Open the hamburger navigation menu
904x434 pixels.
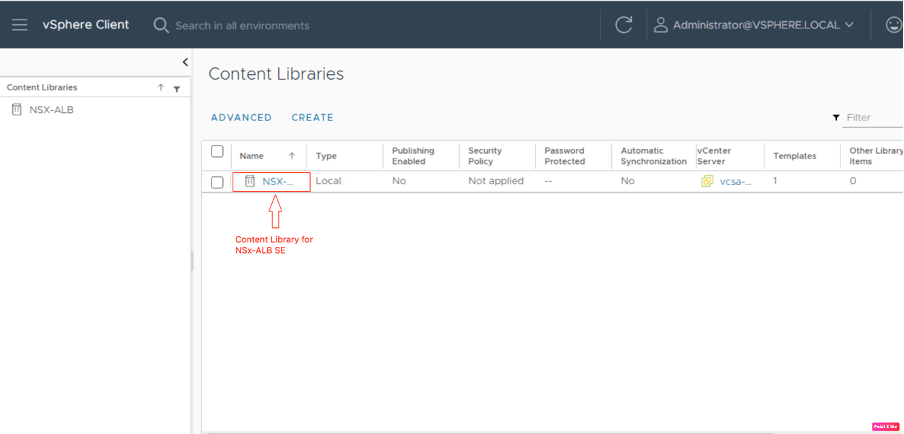(19, 24)
